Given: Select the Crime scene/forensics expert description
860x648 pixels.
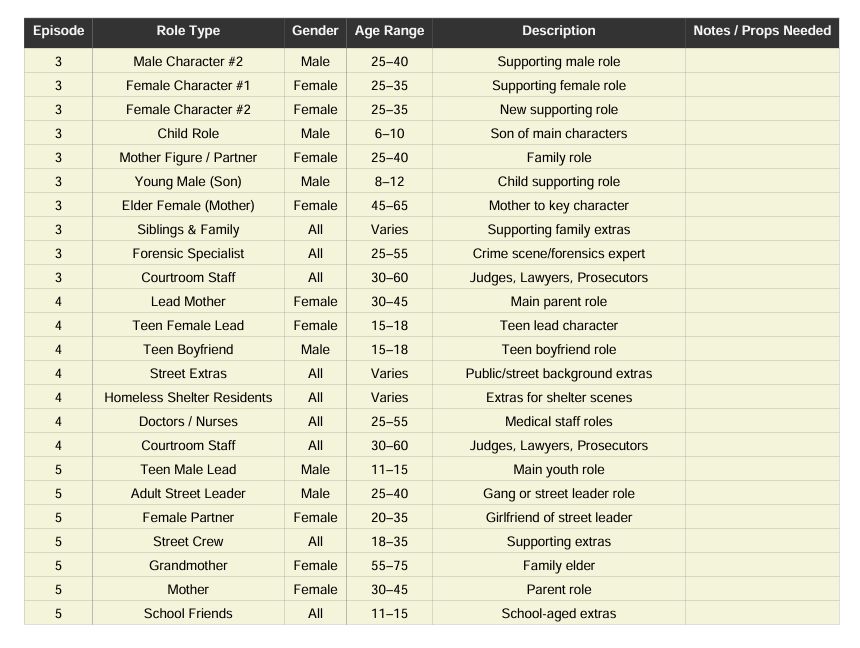Looking at the screenshot, I should tap(558, 254).
